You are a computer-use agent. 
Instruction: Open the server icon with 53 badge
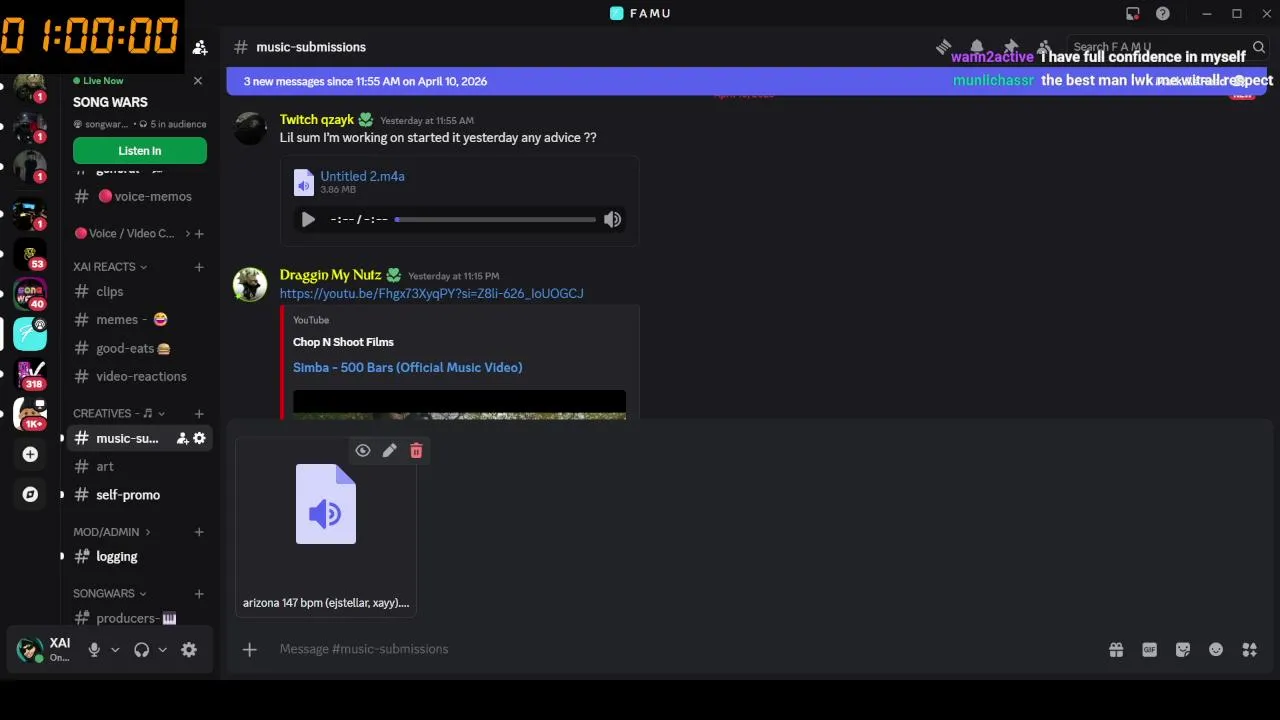click(x=30, y=254)
